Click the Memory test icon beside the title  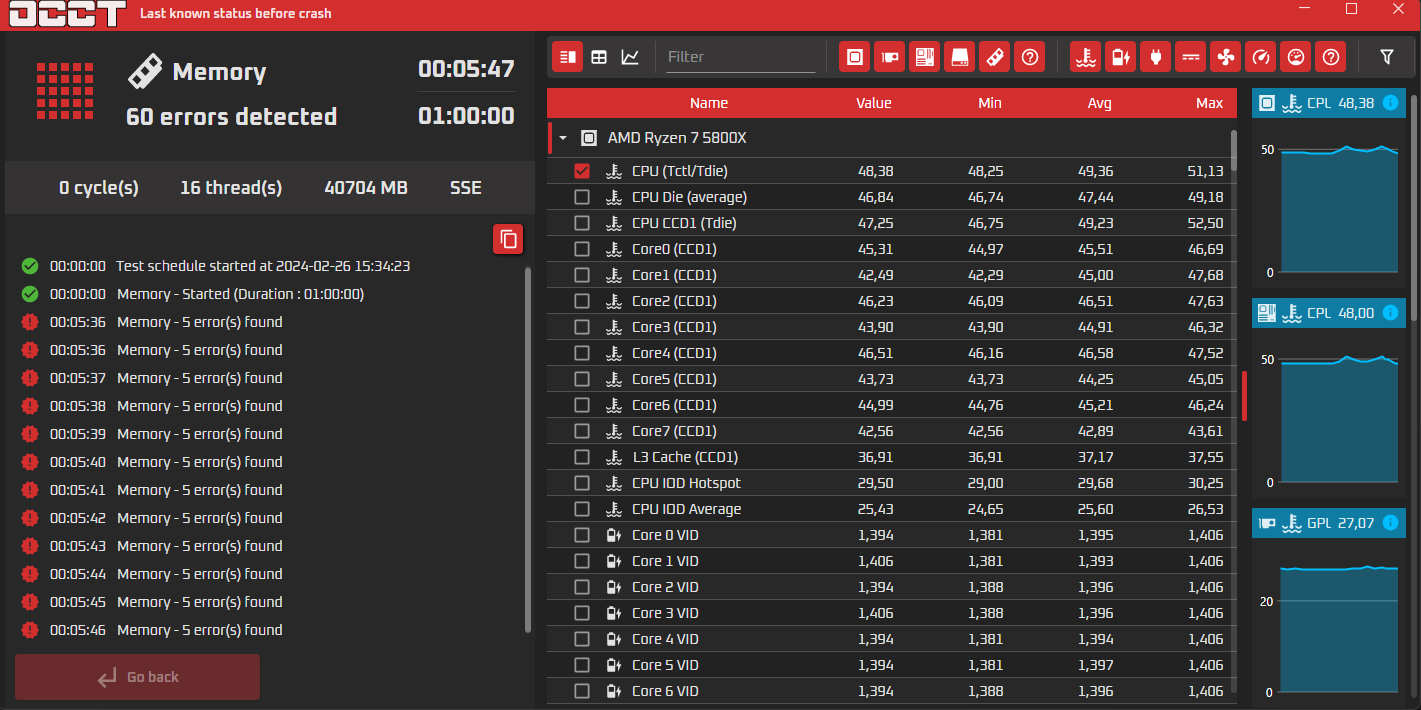tap(145, 71)
